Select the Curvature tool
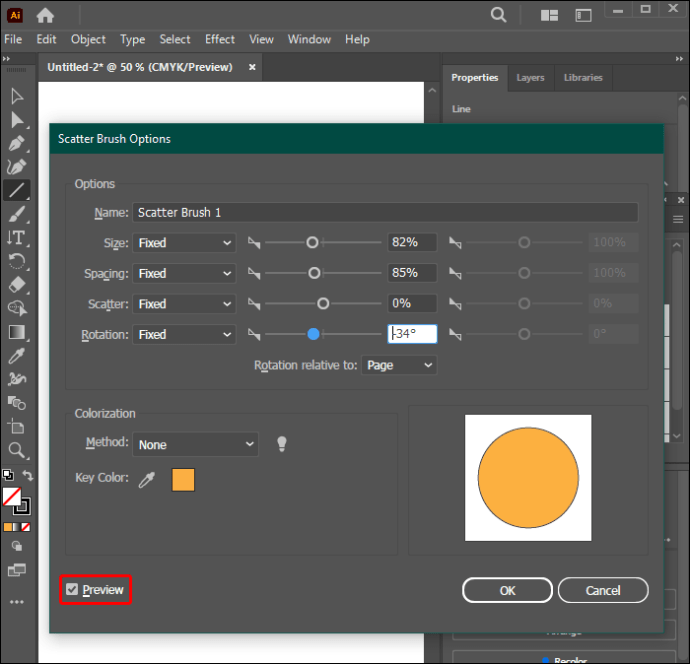The image size is (690, 664). coord(17,167)
